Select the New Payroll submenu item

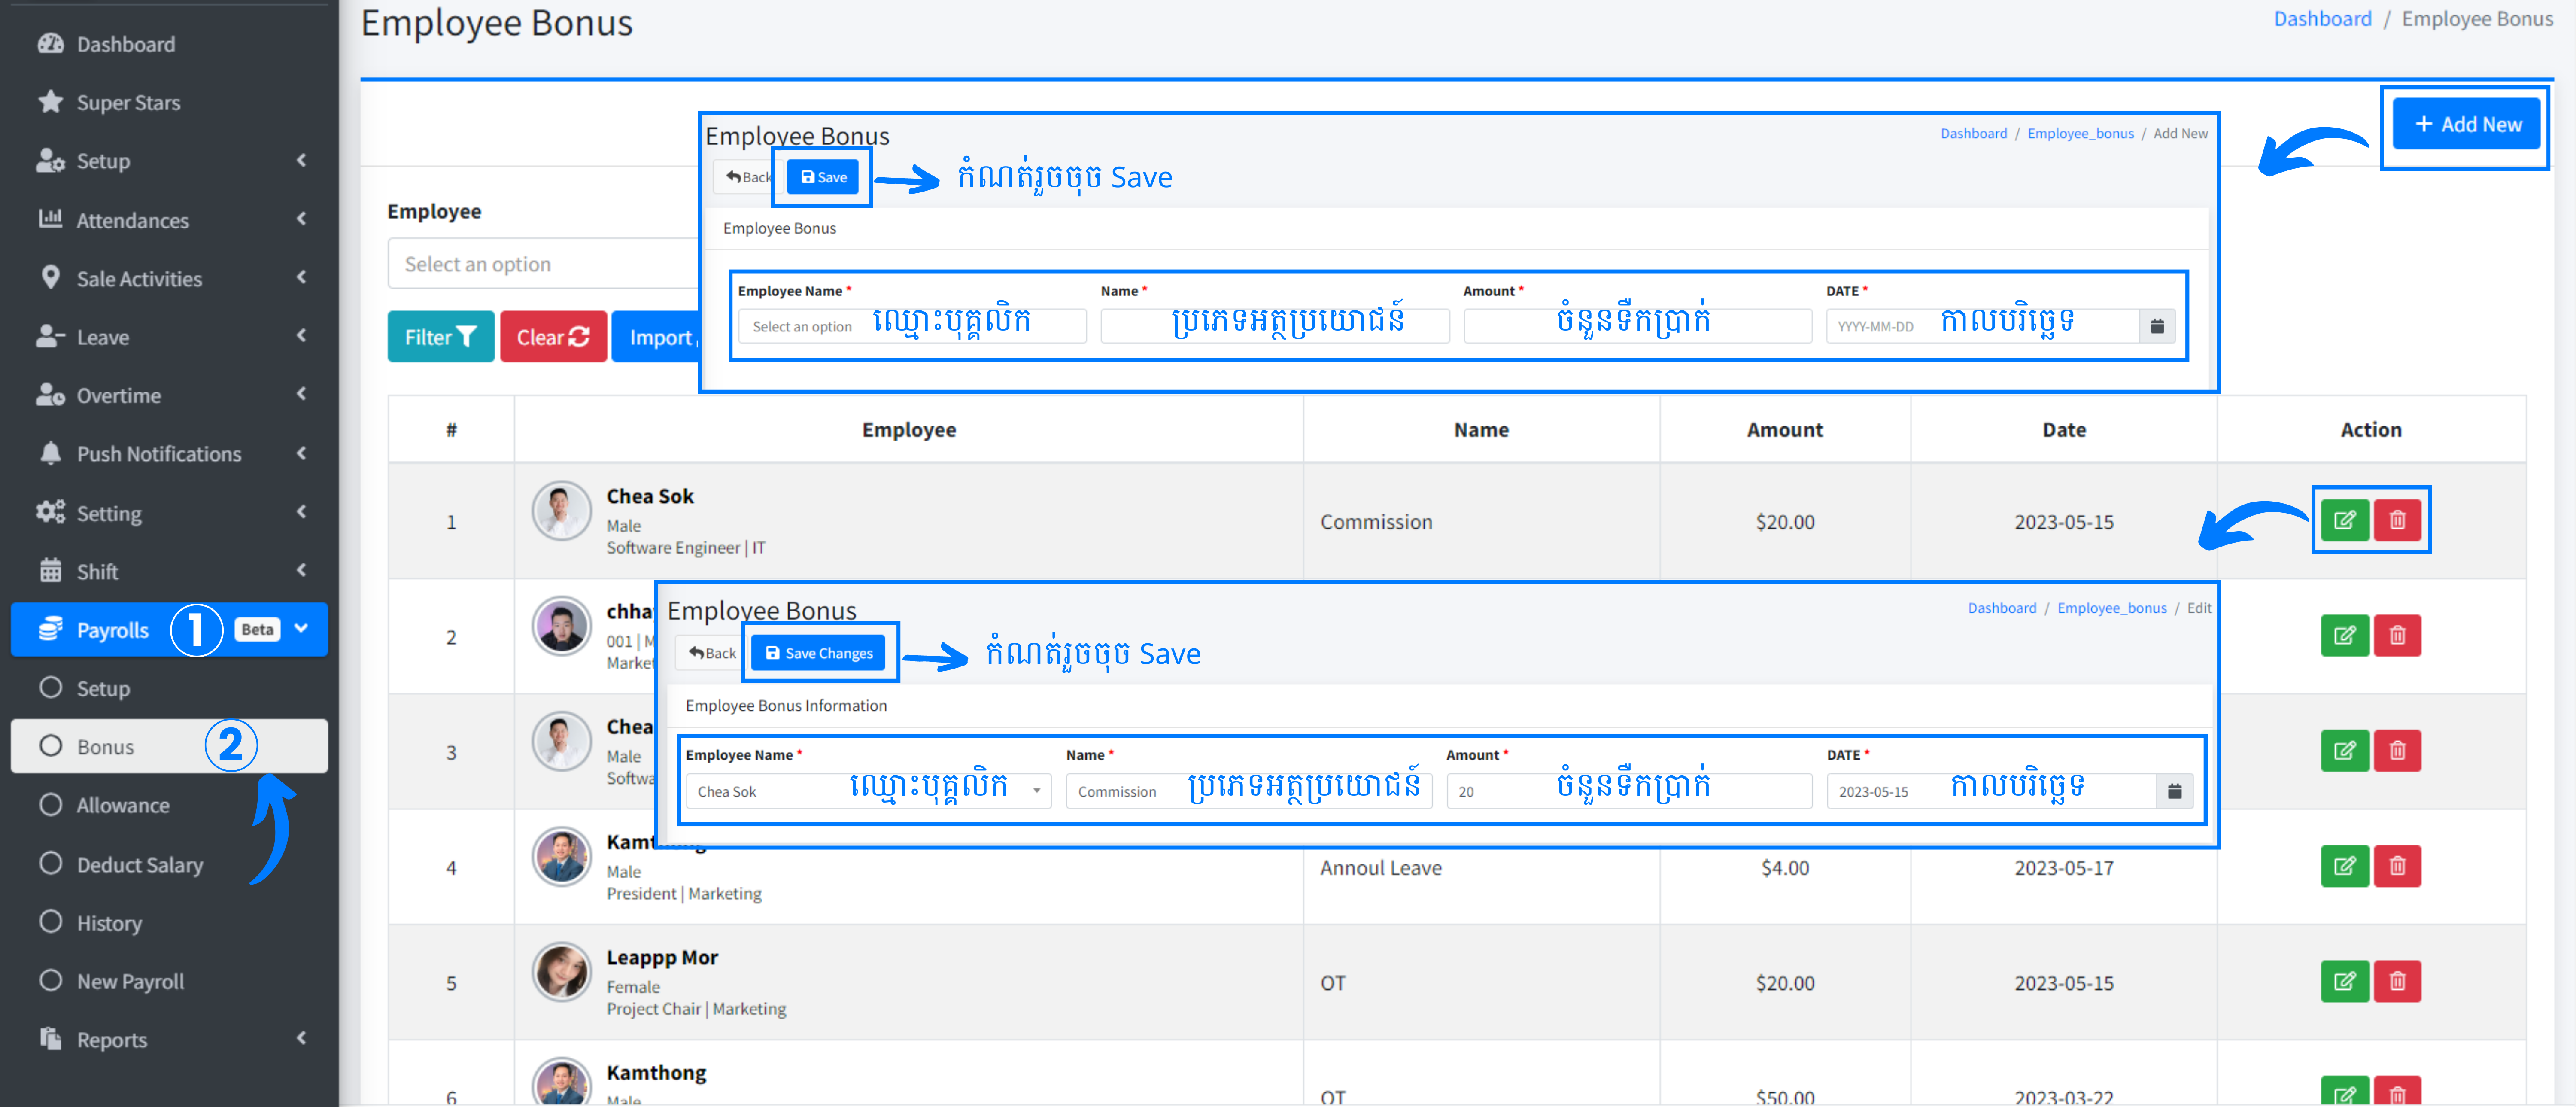[x=169, y=981]
